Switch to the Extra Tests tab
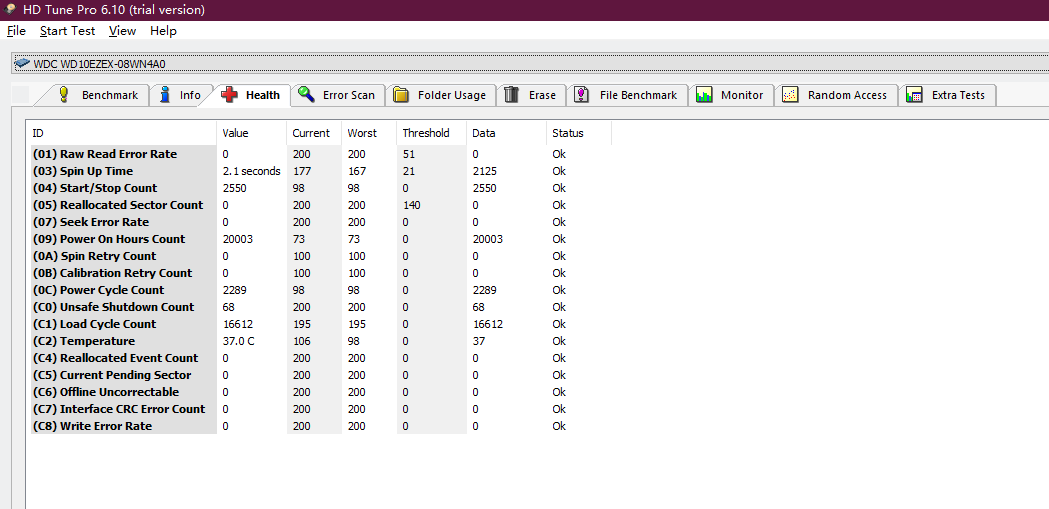Image resolution: width=1049 pixels, height=509 pixels. [x=947, y=95]
